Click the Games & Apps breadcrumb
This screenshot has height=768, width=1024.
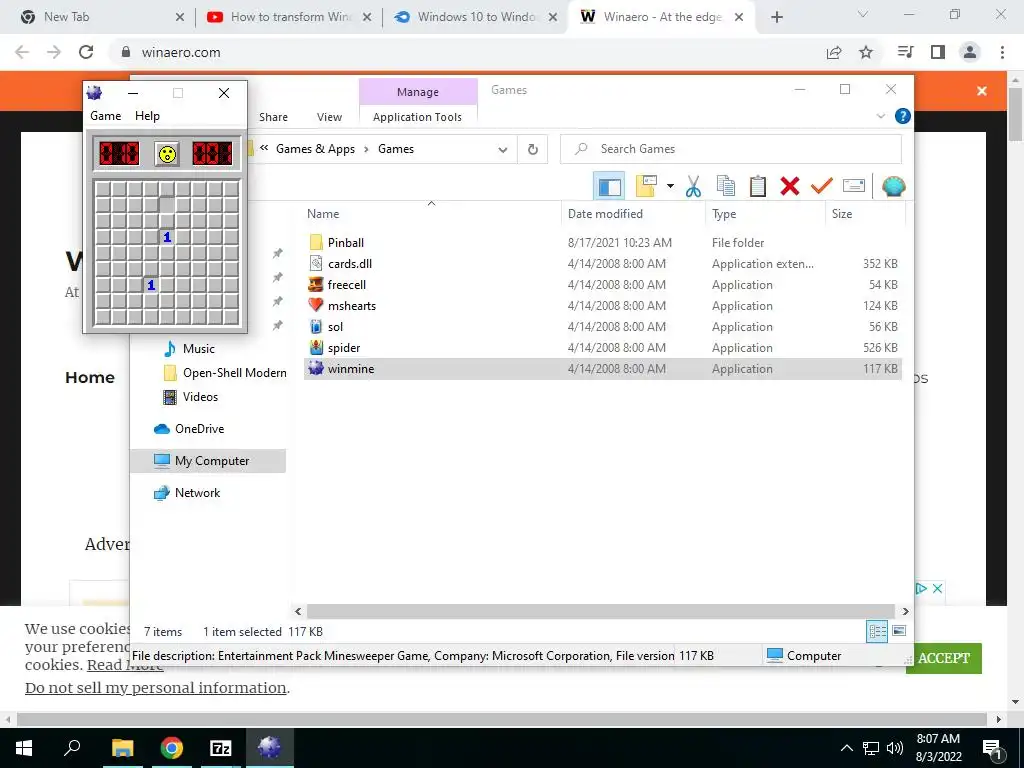[315, 149]
